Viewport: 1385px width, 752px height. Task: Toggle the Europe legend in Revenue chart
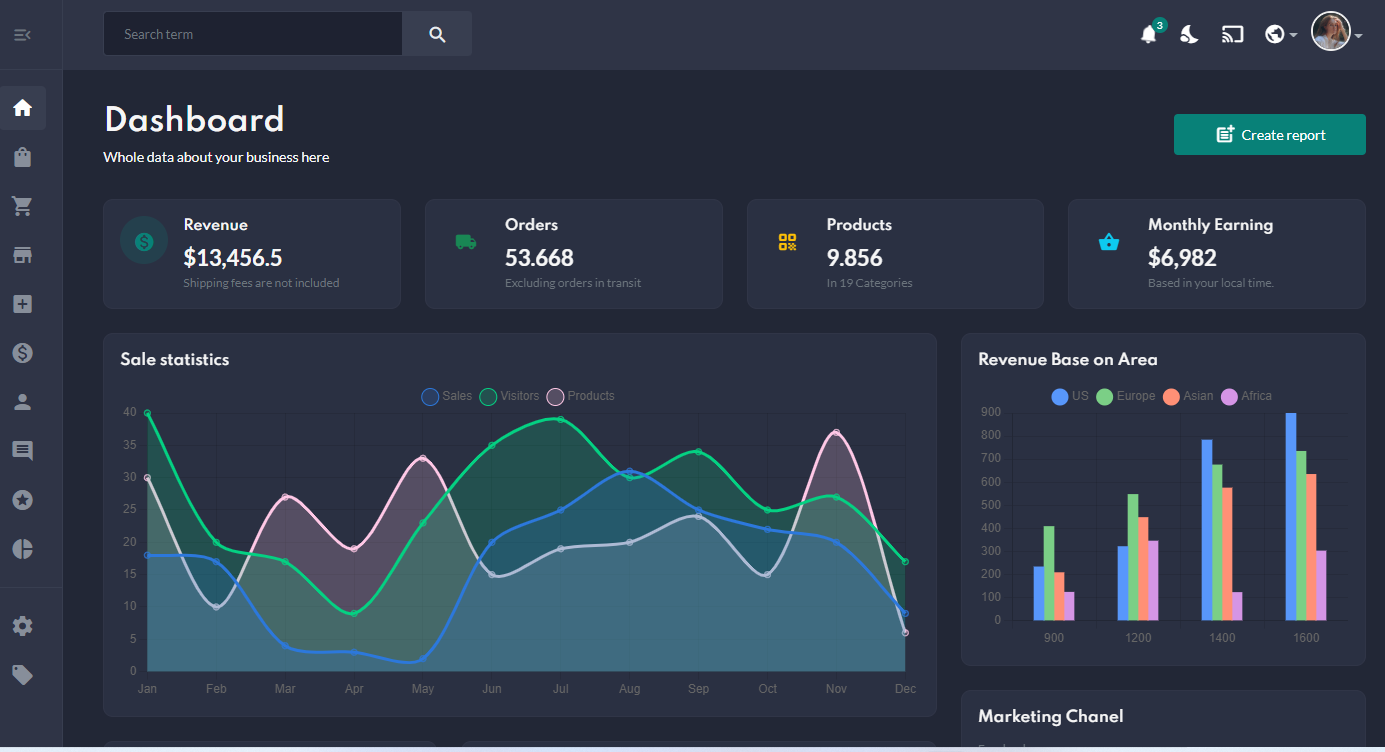coord(1126,396)
